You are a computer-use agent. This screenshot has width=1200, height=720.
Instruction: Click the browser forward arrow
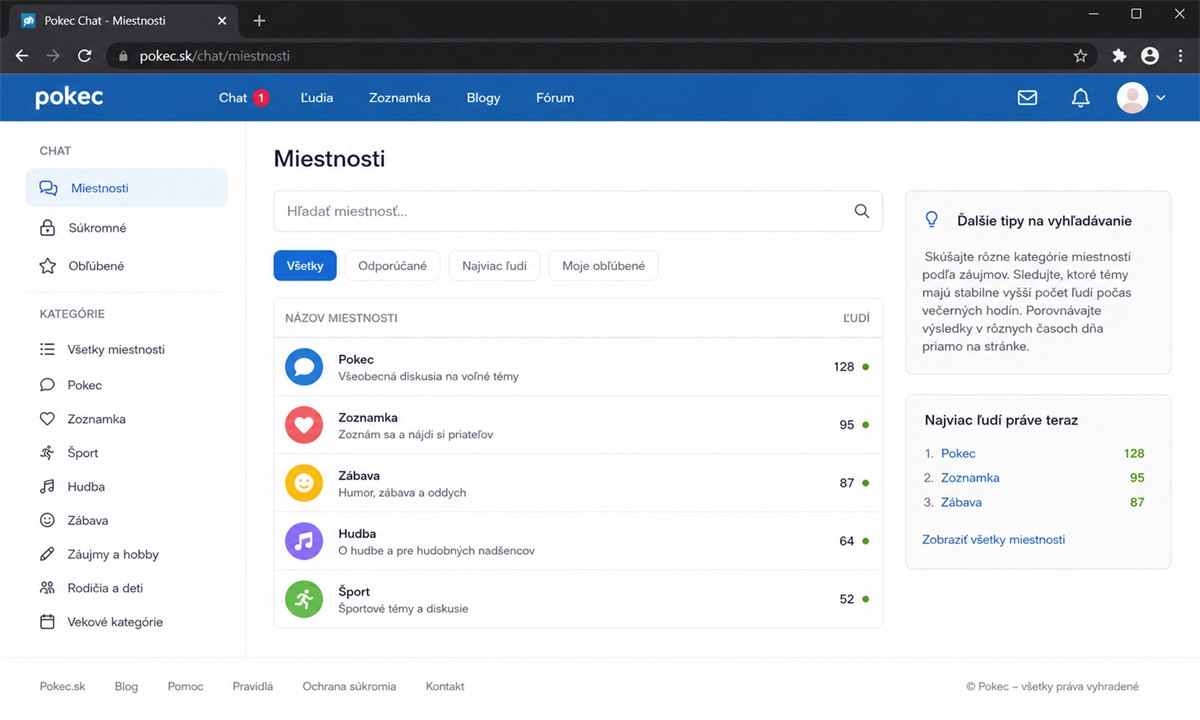(53, 56)
